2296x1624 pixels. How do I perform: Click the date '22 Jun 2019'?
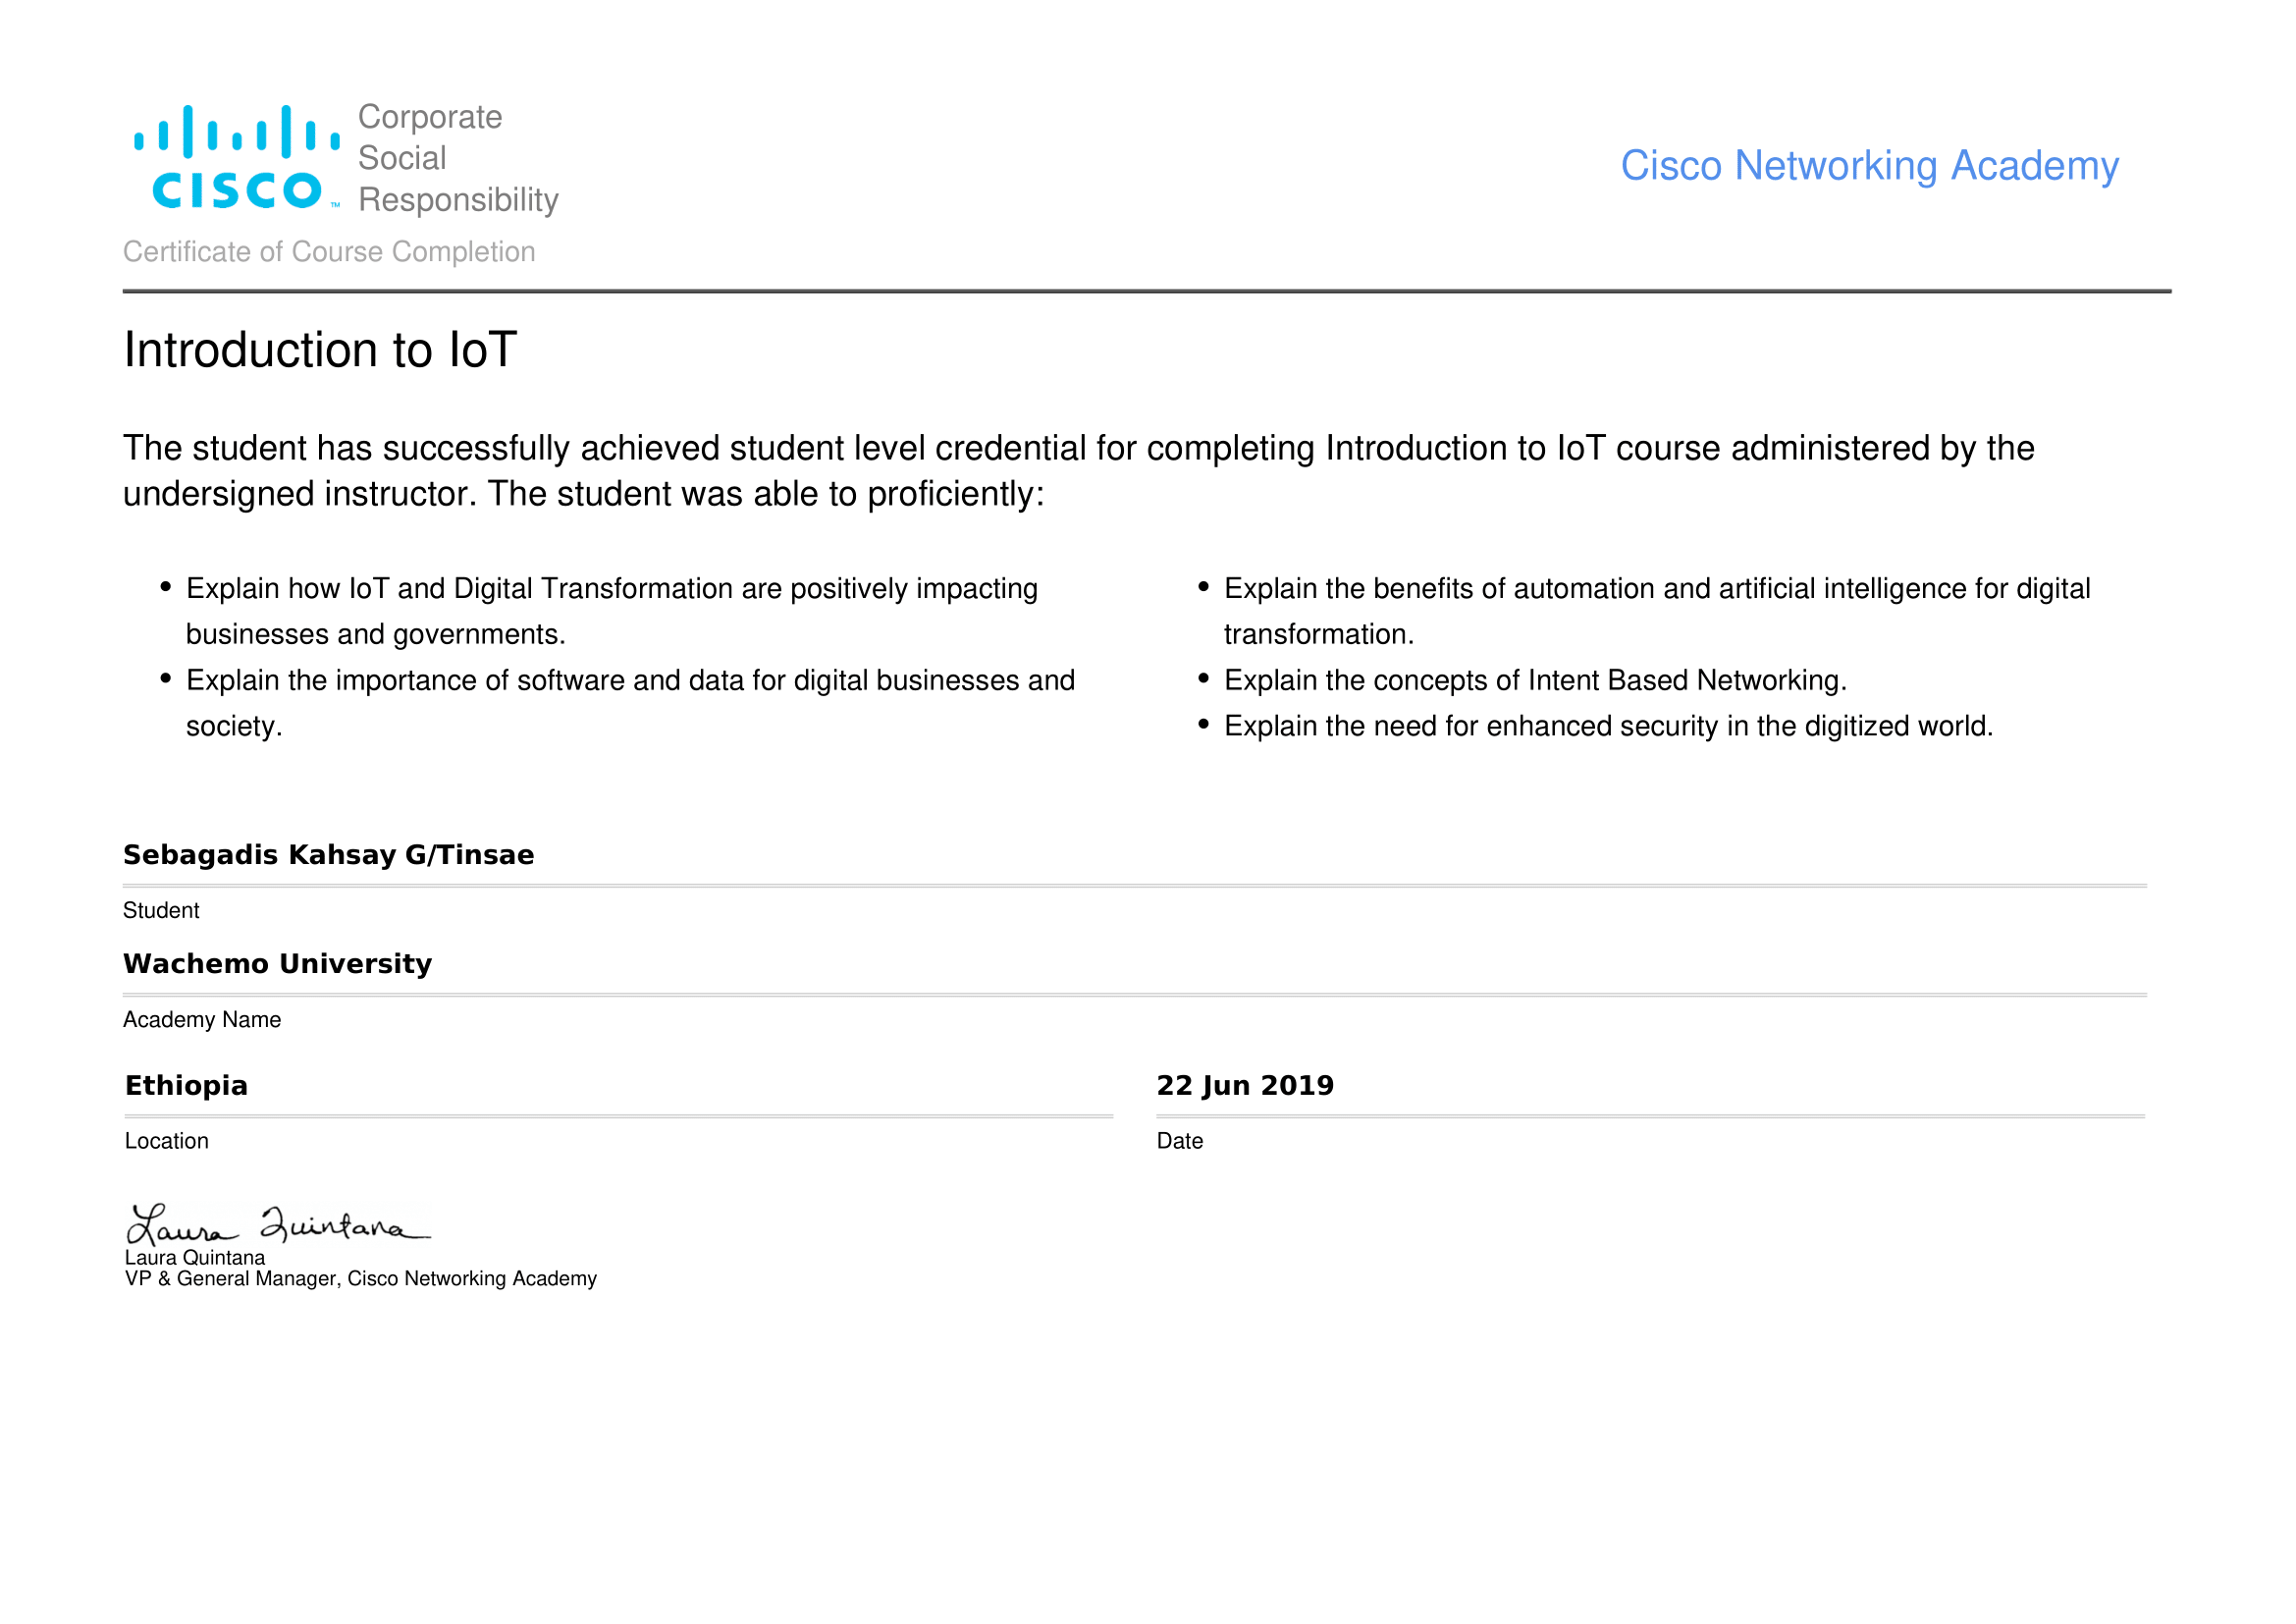[1245, 1086]
